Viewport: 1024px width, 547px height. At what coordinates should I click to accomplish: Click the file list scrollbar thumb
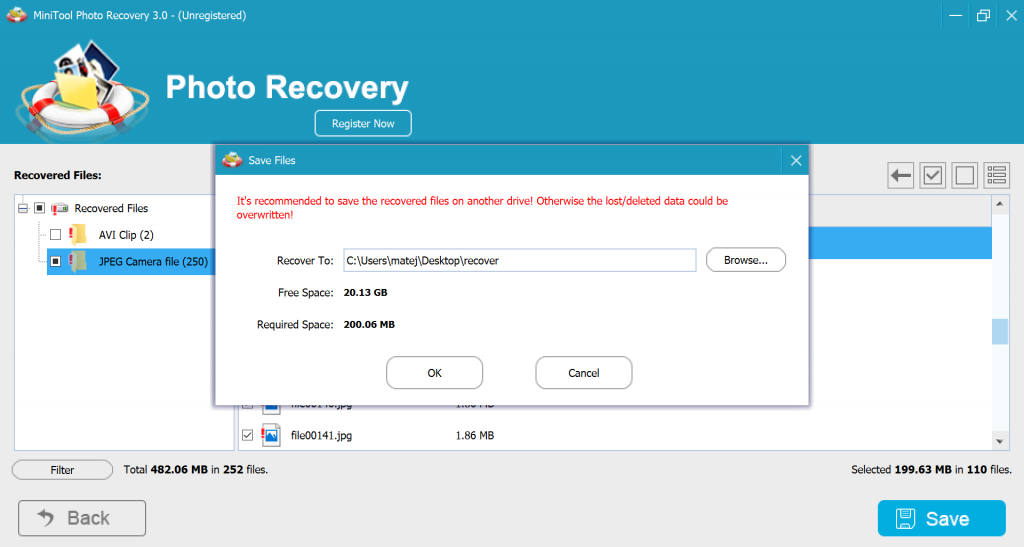(x=1000, y=331)
